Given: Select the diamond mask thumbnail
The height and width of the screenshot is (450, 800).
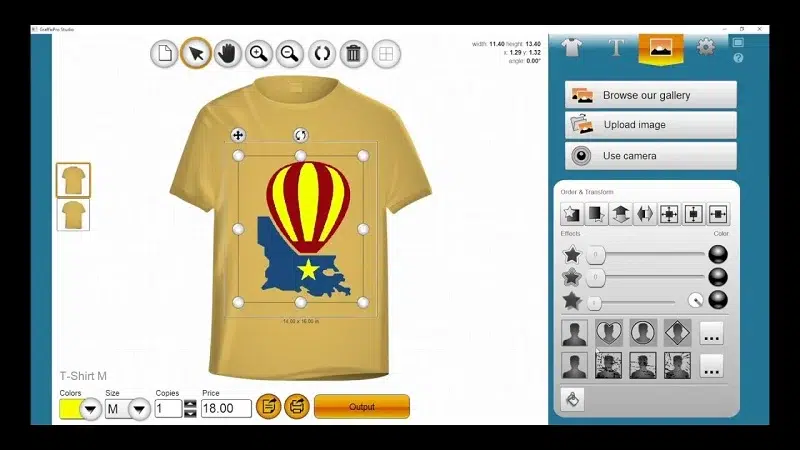Looking at the screenshot, I should click(678, 333).
